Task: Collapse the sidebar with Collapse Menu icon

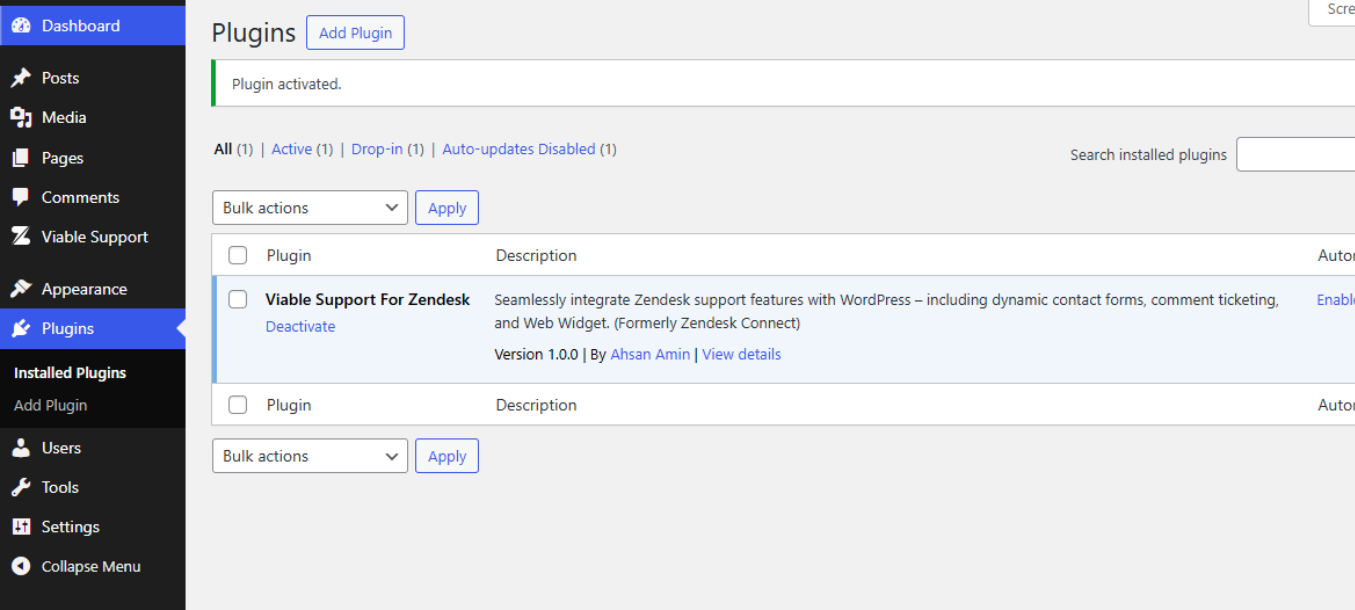Action: click(21, 566)
